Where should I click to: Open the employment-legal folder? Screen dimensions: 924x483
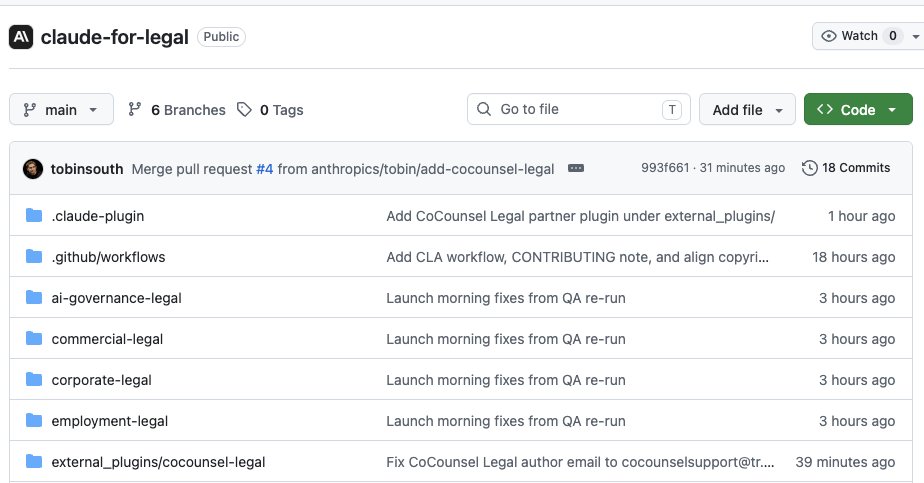click(110, 421)
